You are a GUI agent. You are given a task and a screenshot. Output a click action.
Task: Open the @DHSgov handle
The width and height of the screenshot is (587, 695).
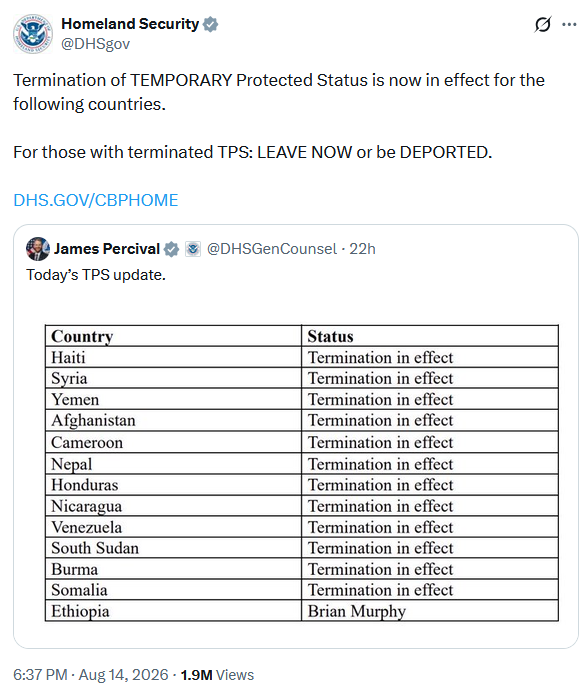95,44
